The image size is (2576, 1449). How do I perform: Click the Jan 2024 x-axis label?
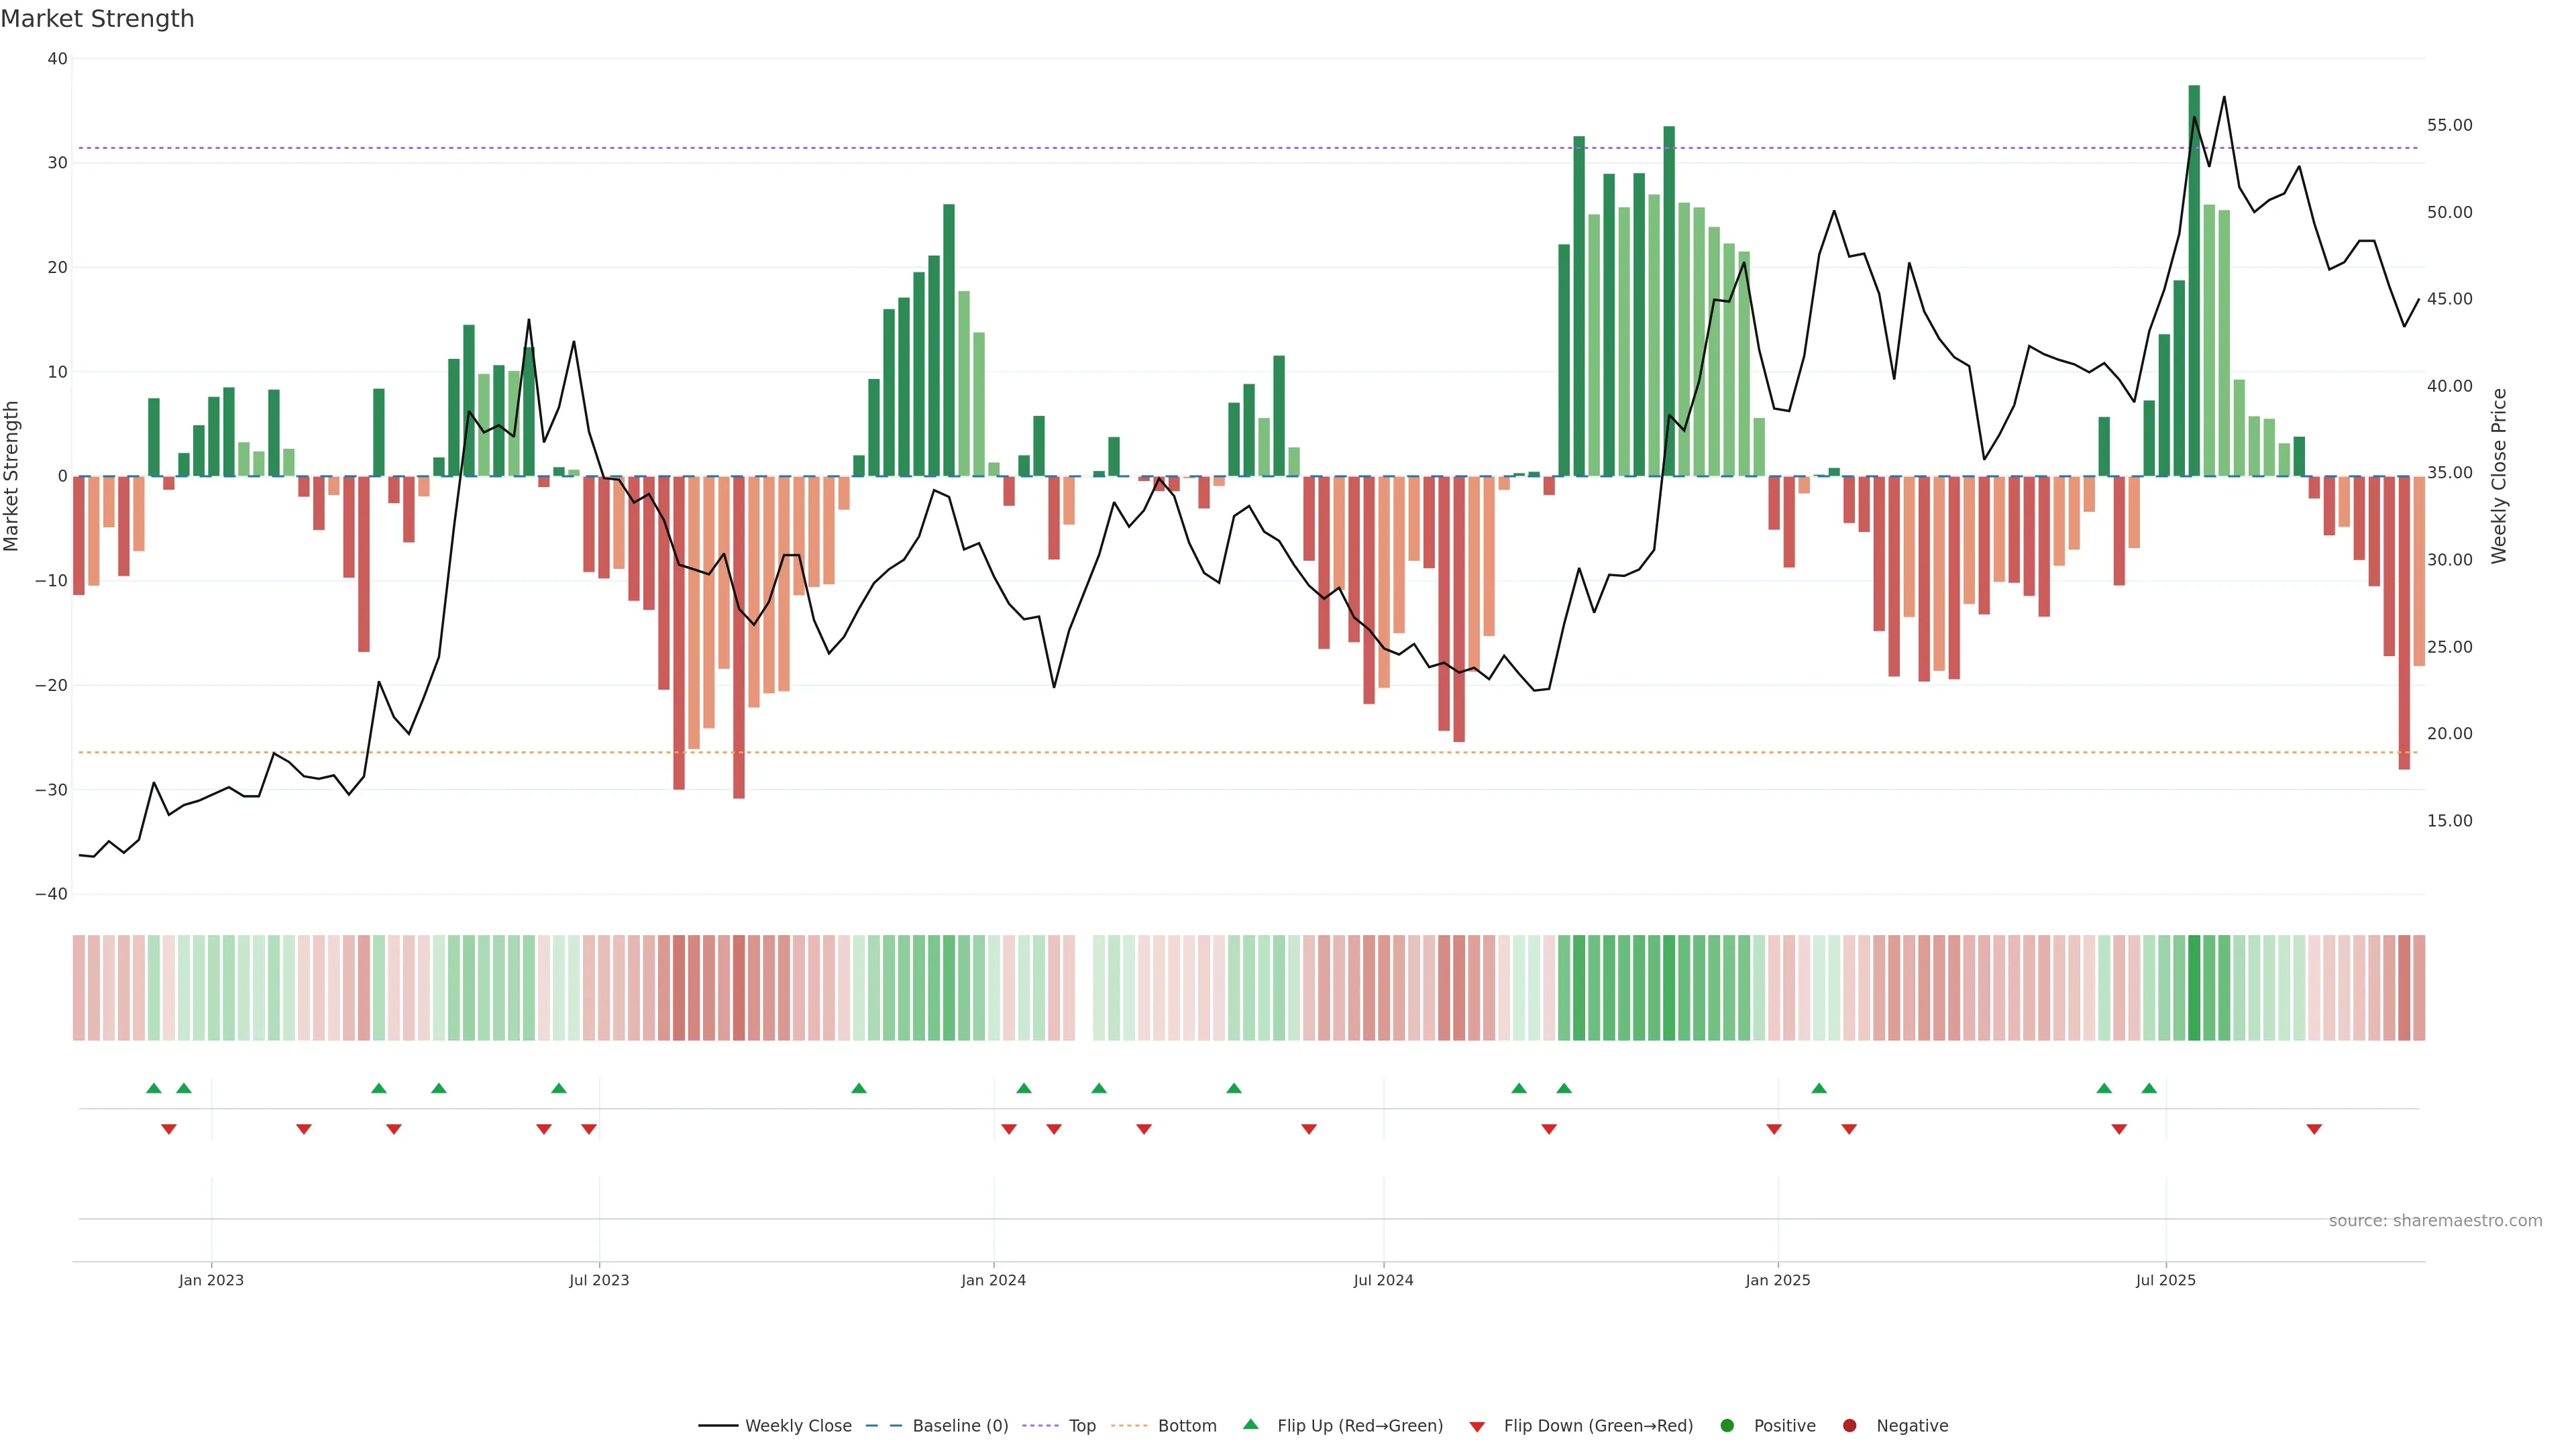point(993,1280)
